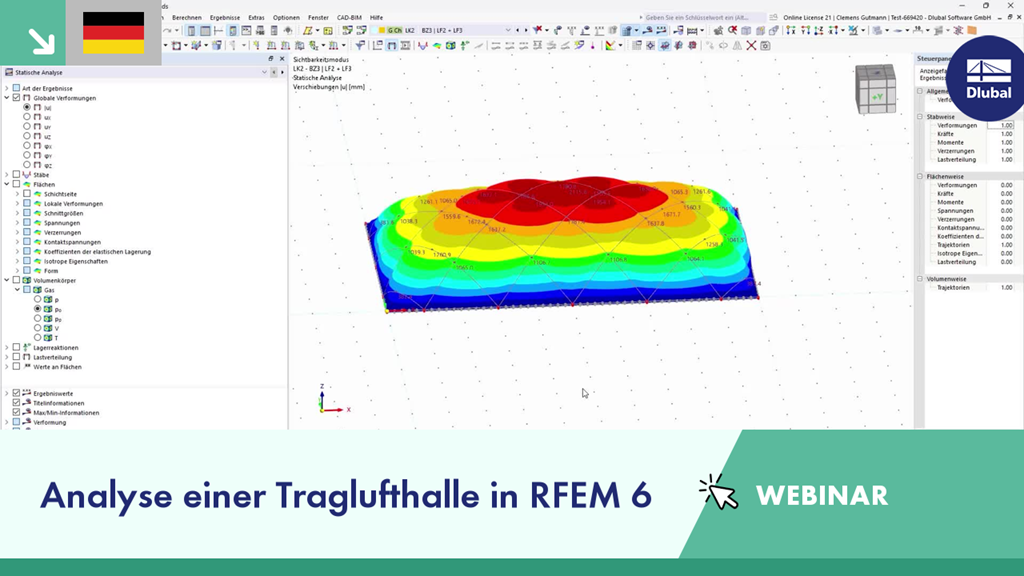Screen dimensions: 1024x576
Task: Open the Ergebnisse menu
Action: pyautogui.click(x=225, y=17)
